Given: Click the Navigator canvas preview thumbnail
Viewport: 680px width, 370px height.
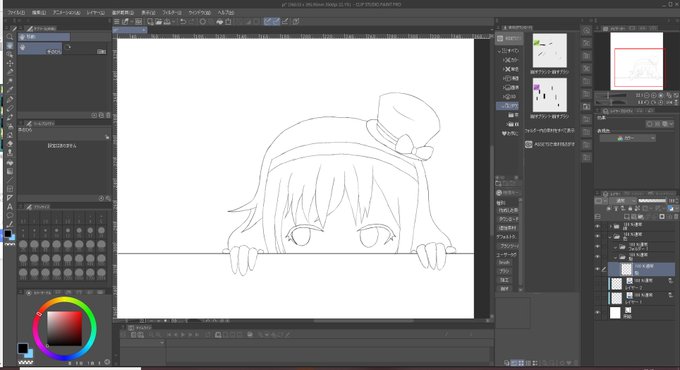Looking at the screenshot, I should click(x=636, y=61).
